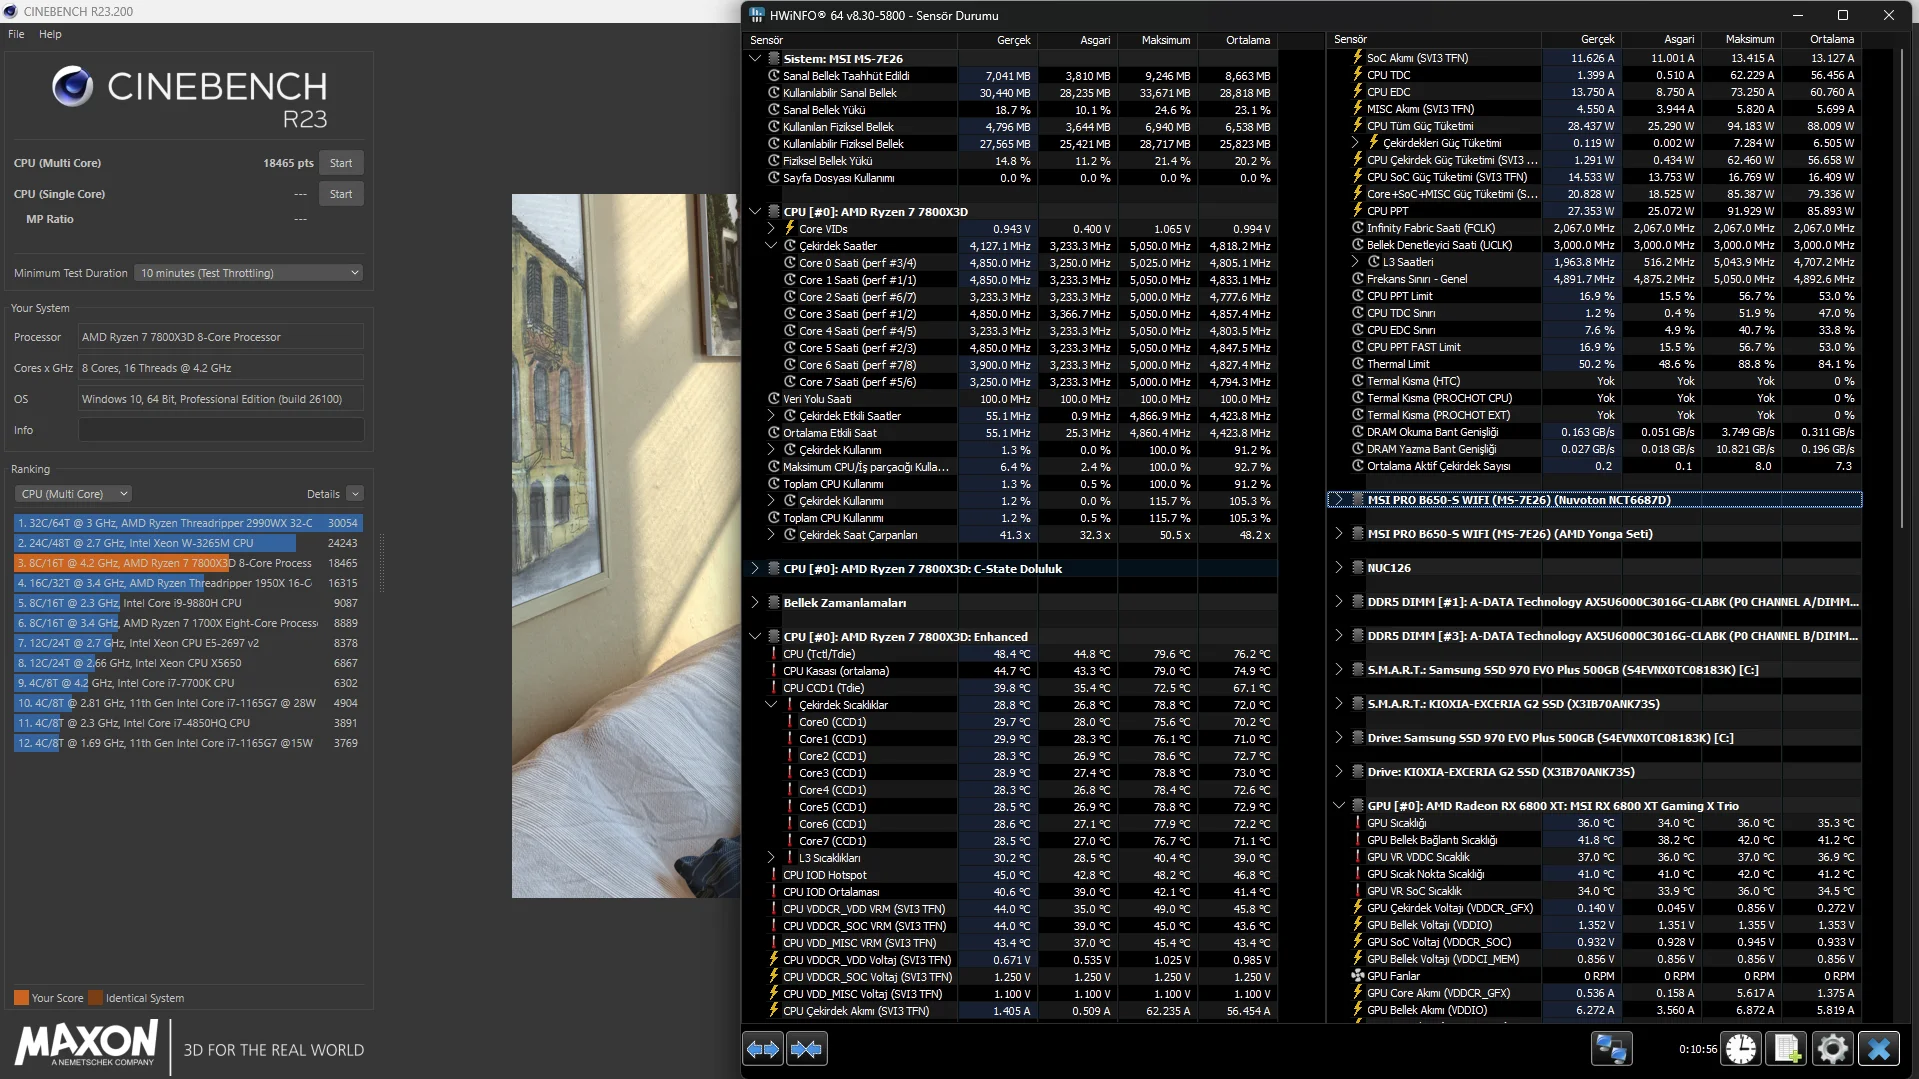This screenshot has height=1079, width=1919.
Task: Click the shrink columns arrows icon in HWiNFO
Action: point(805,1049)
